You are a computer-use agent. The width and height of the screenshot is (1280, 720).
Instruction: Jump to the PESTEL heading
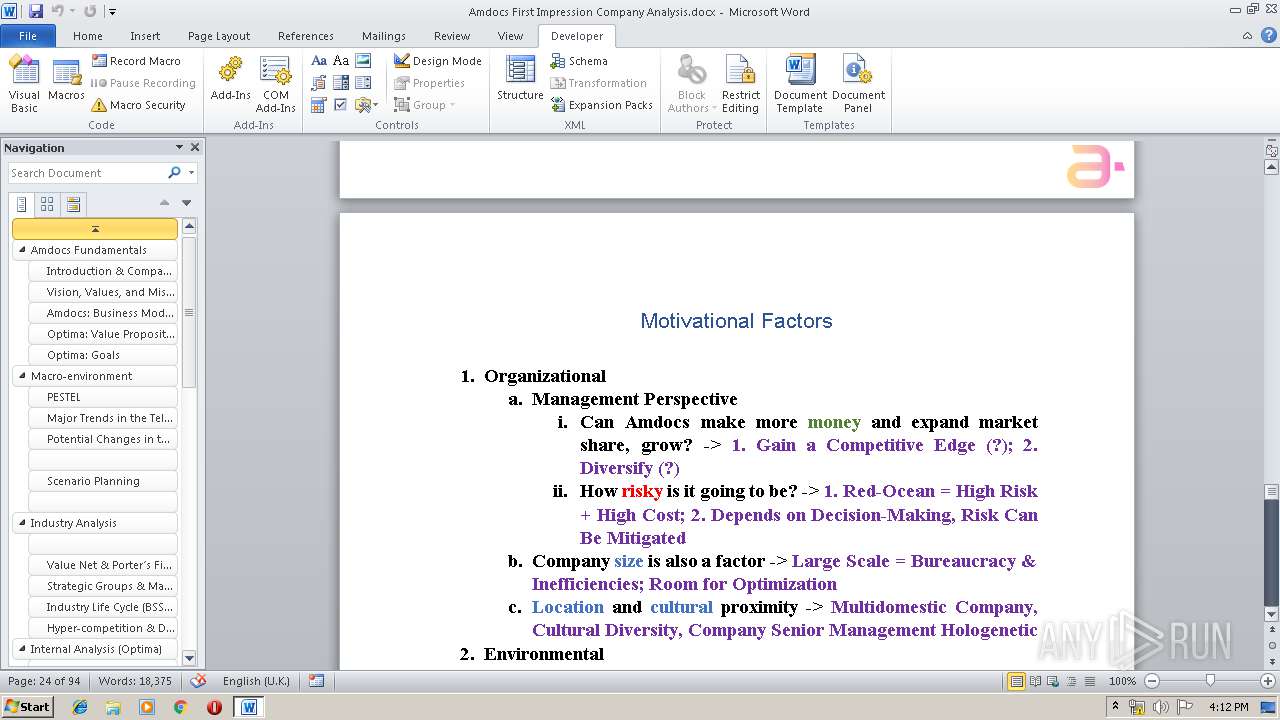pos(103,397)
